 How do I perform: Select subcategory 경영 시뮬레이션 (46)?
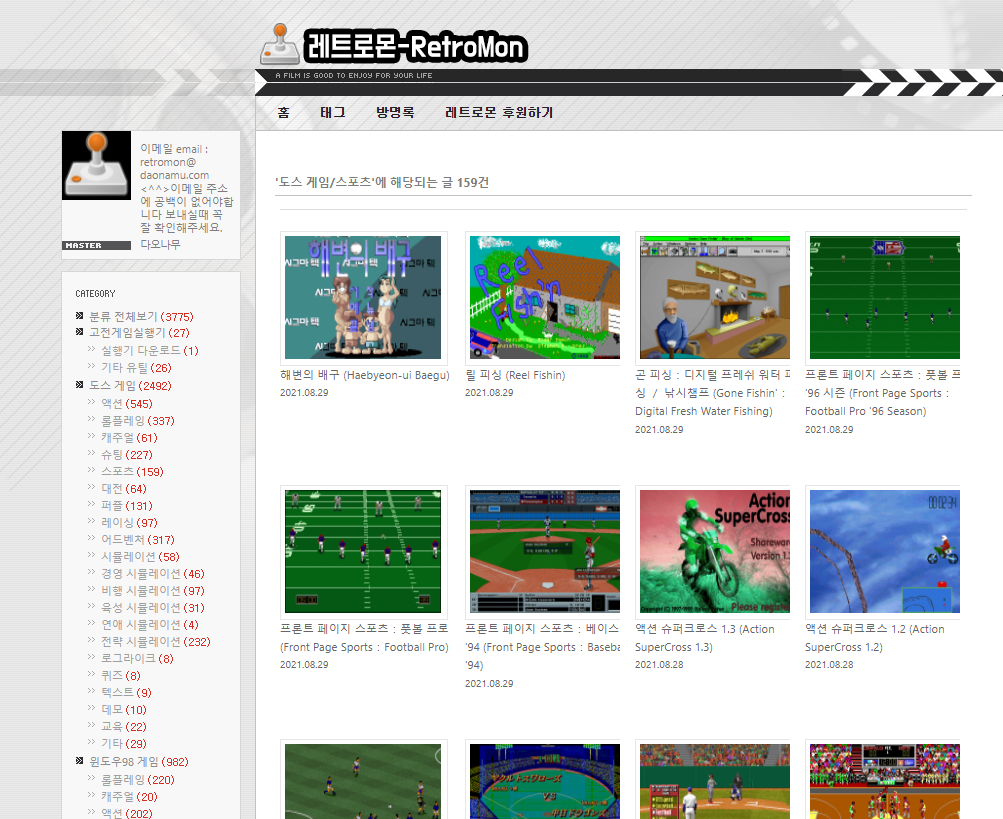(x=153, y=574)
